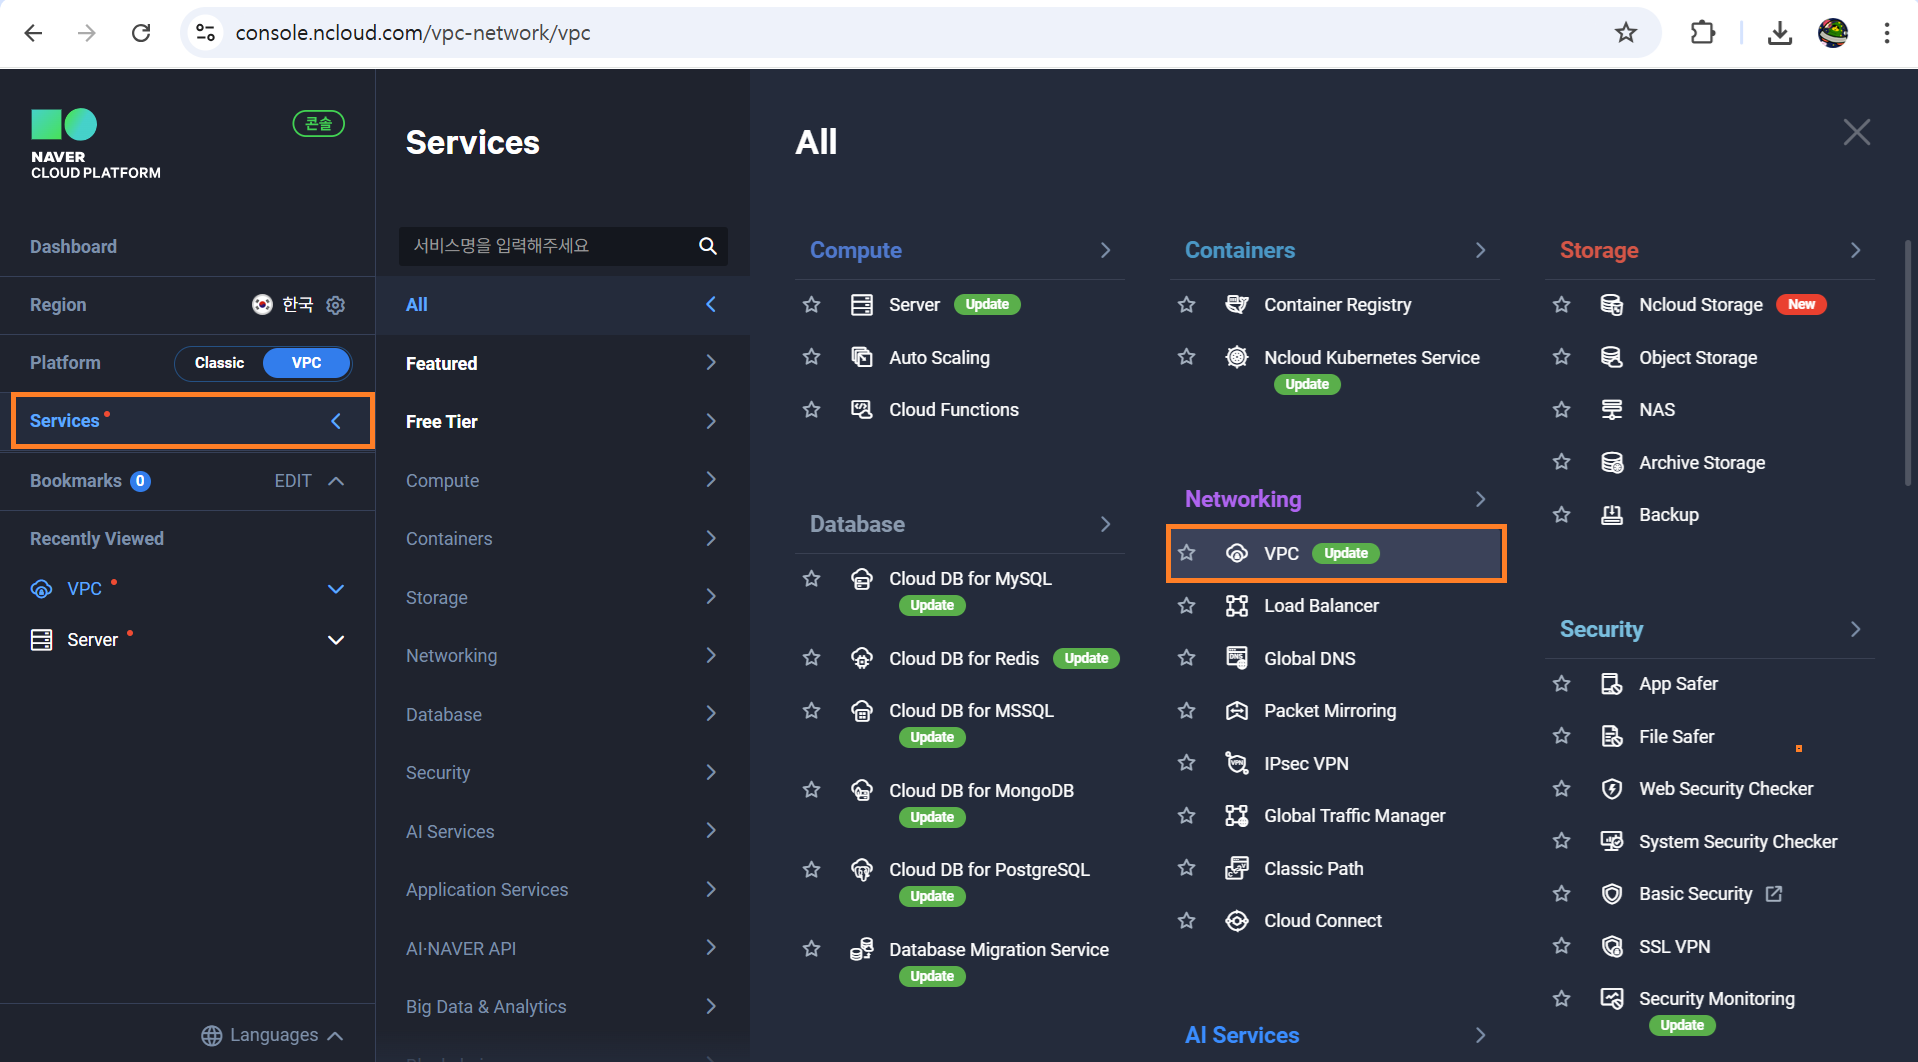Click the Ncloud Kubernetes Service icon

(1237, 357)
